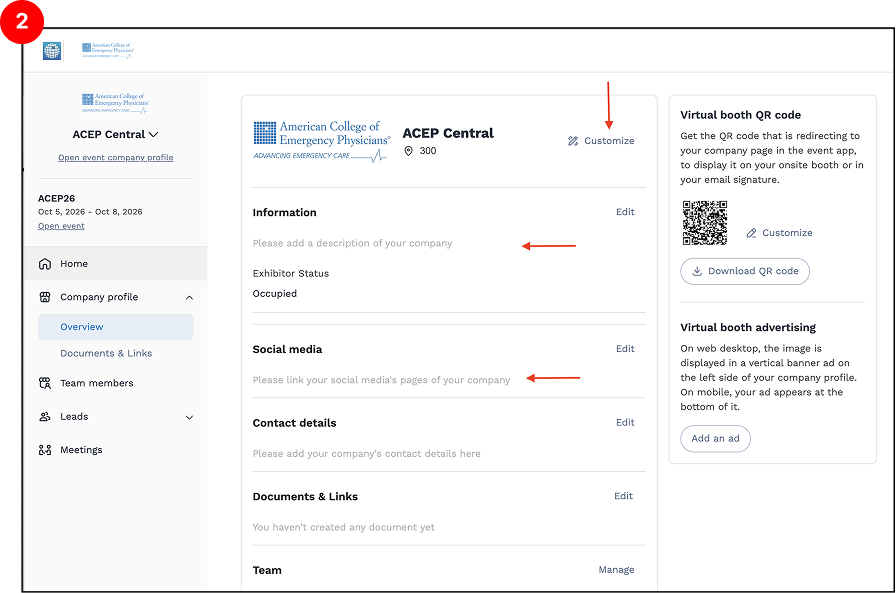Open Documents & Links in sidebar
Screen dimensions: 896x593
coord(106,354)
